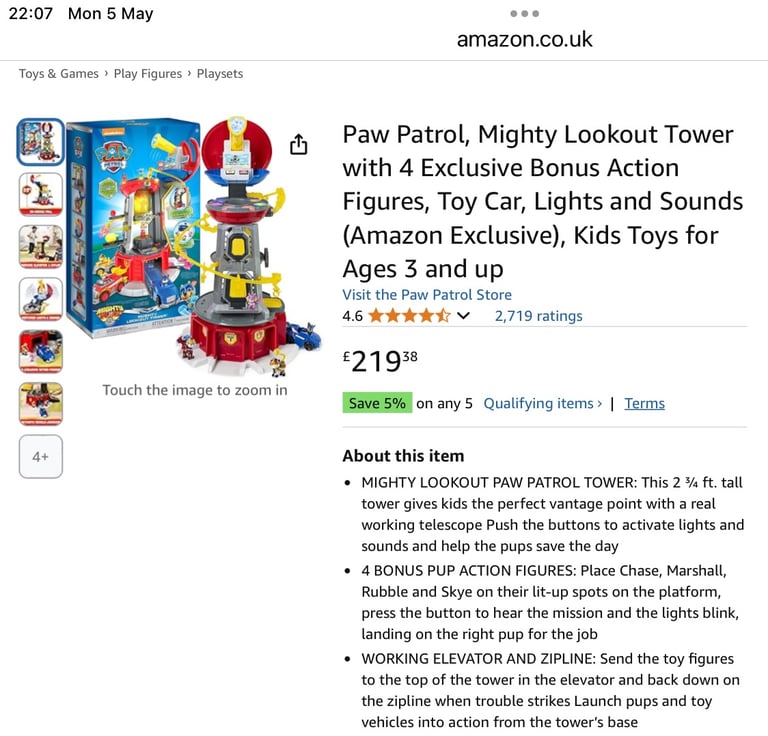The height and width of the screenshot is (736, 768).
Task: Tap the share icon beside product image
Action: 299,144
